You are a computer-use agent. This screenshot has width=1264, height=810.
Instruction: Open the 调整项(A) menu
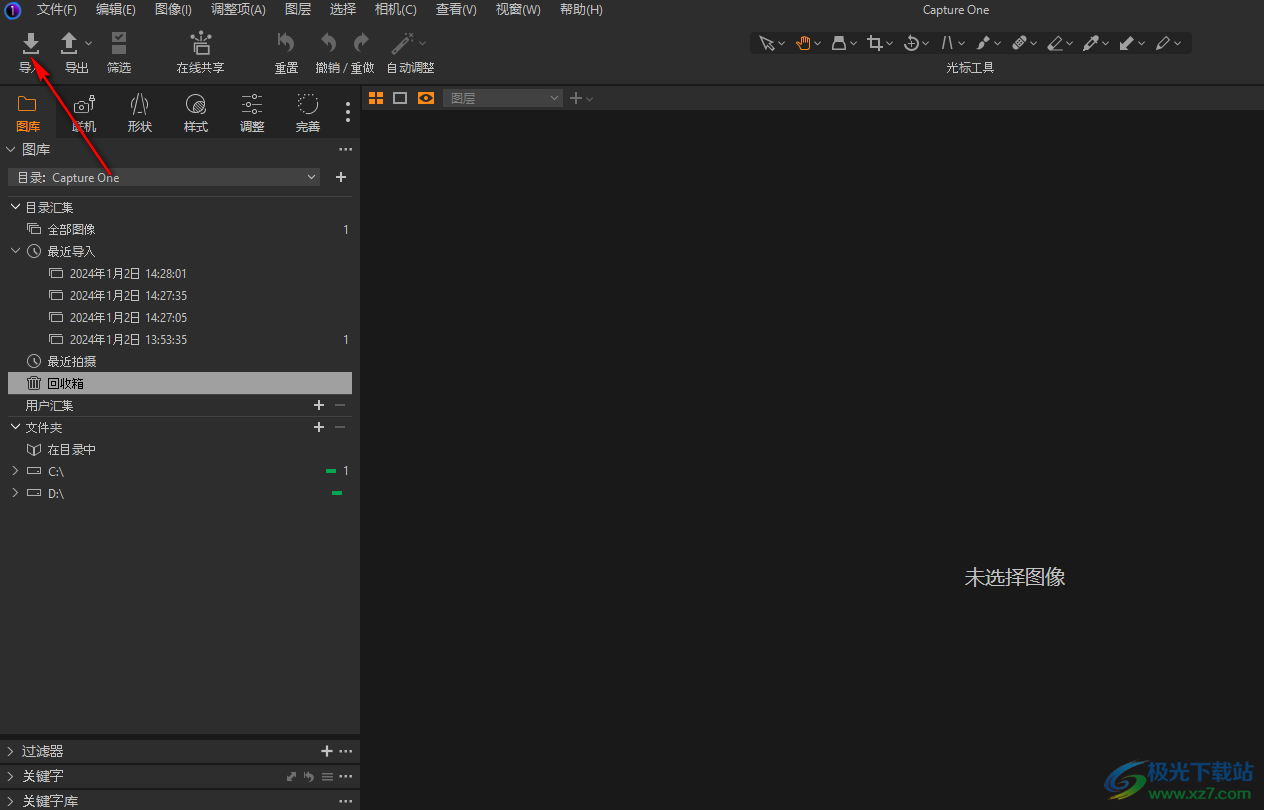pyautogui.click(x=238, y=9)
